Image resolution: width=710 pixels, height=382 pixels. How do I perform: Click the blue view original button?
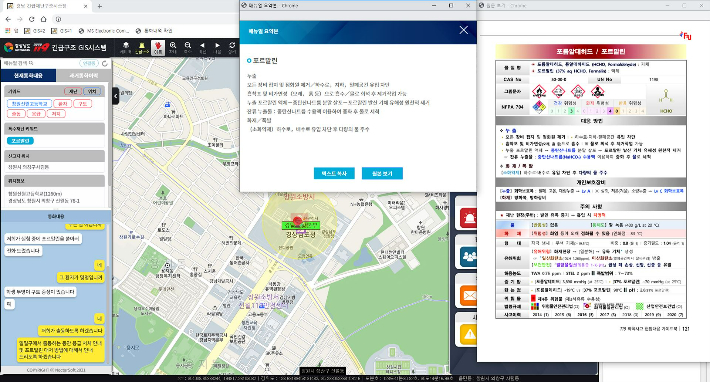pyautogui.click(x=382, y=173)
